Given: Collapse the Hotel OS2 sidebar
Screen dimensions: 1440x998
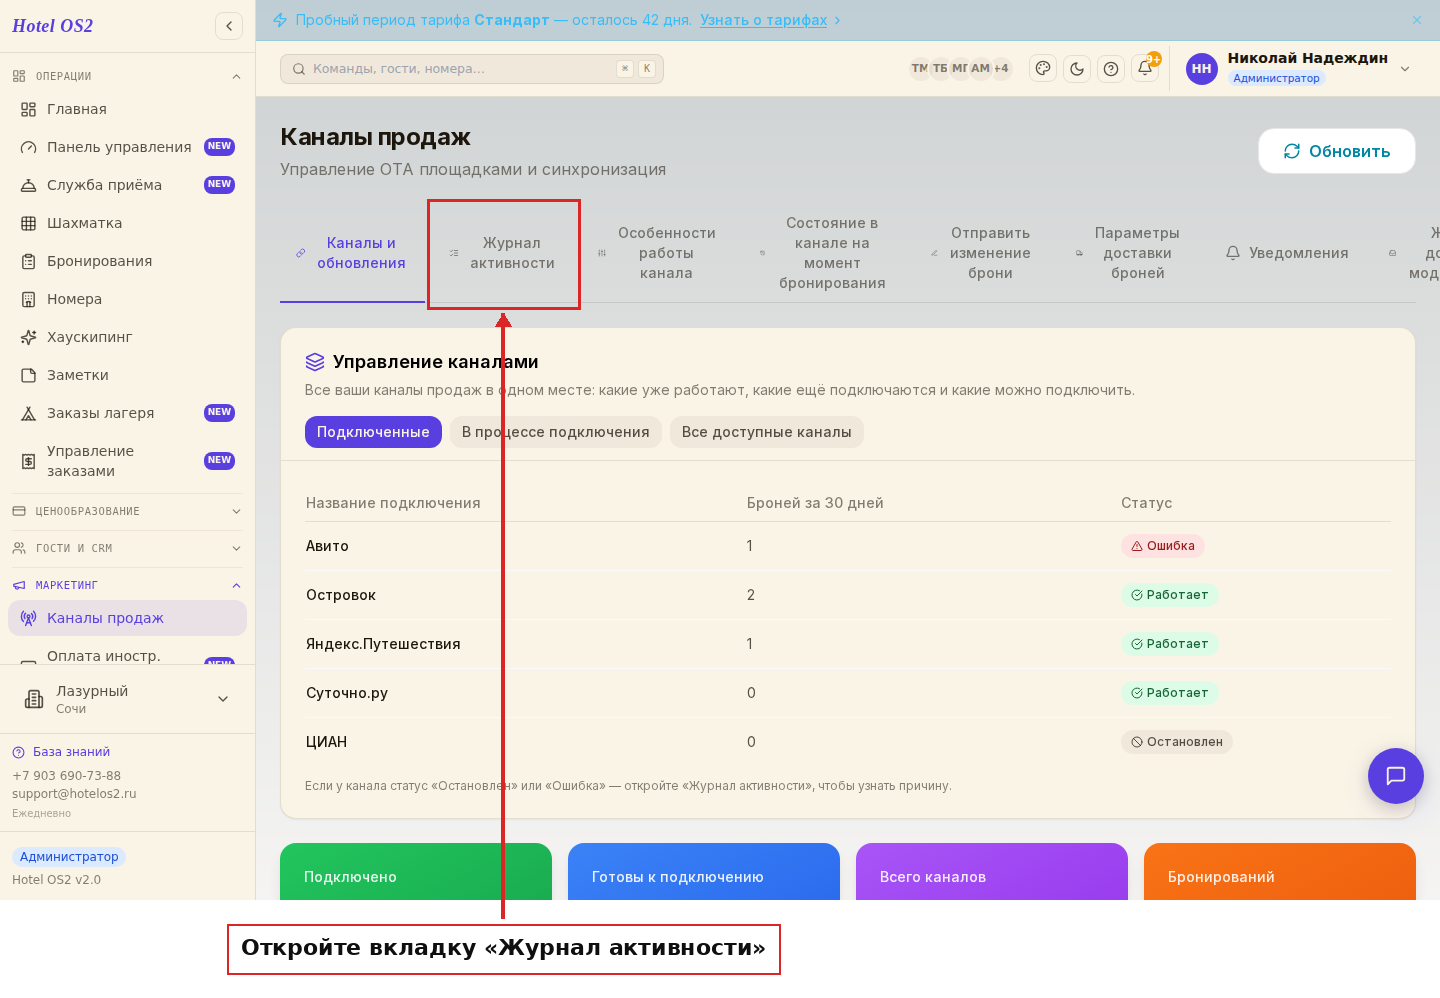Looking at the screenshot, I should pyautogui.click(x=229, y=26).
